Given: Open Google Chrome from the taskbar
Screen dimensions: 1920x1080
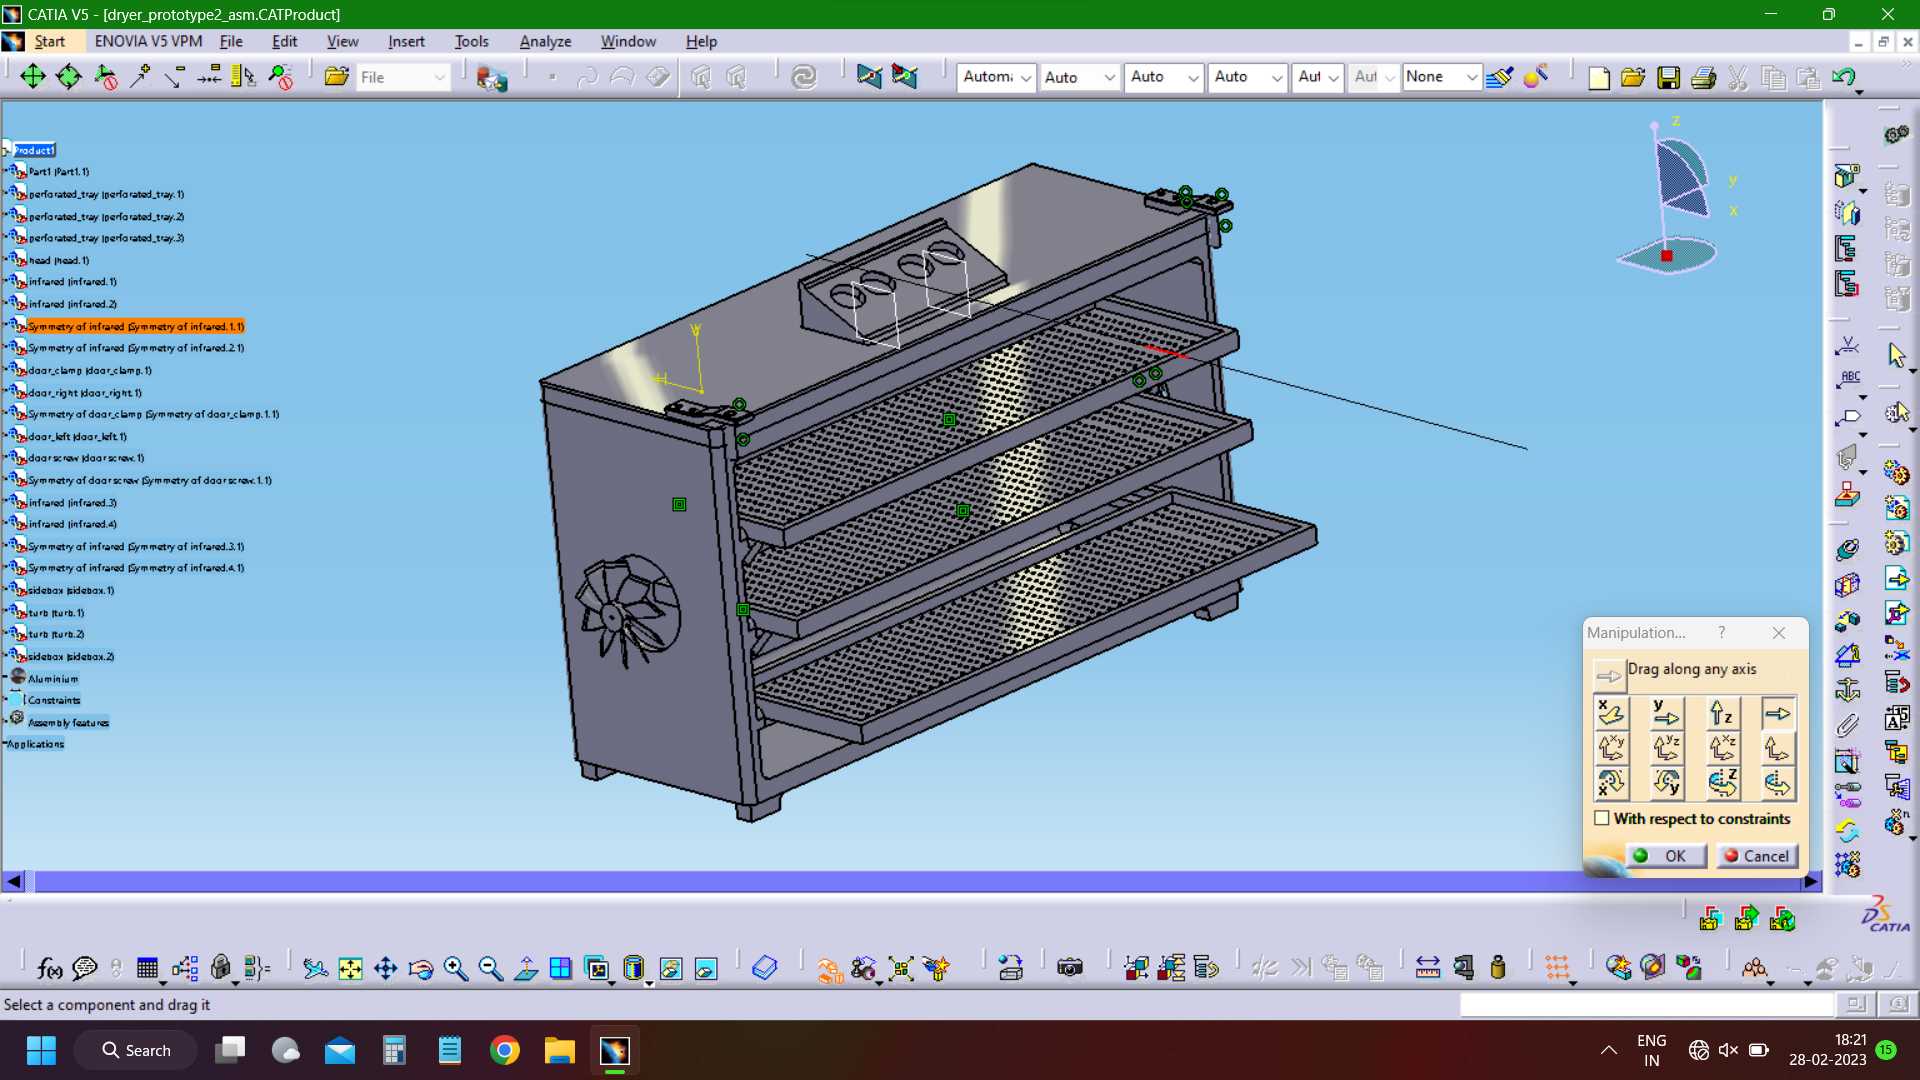Looking at the screenshot, I should coord(504,1050).
